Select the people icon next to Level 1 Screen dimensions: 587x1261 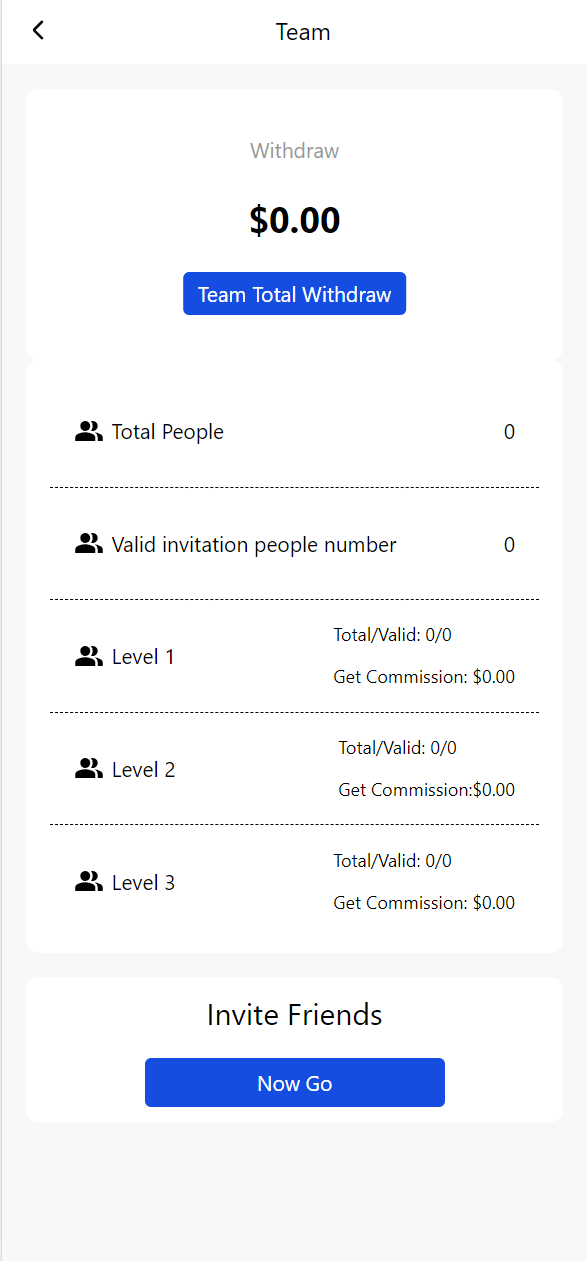(89, 657)
